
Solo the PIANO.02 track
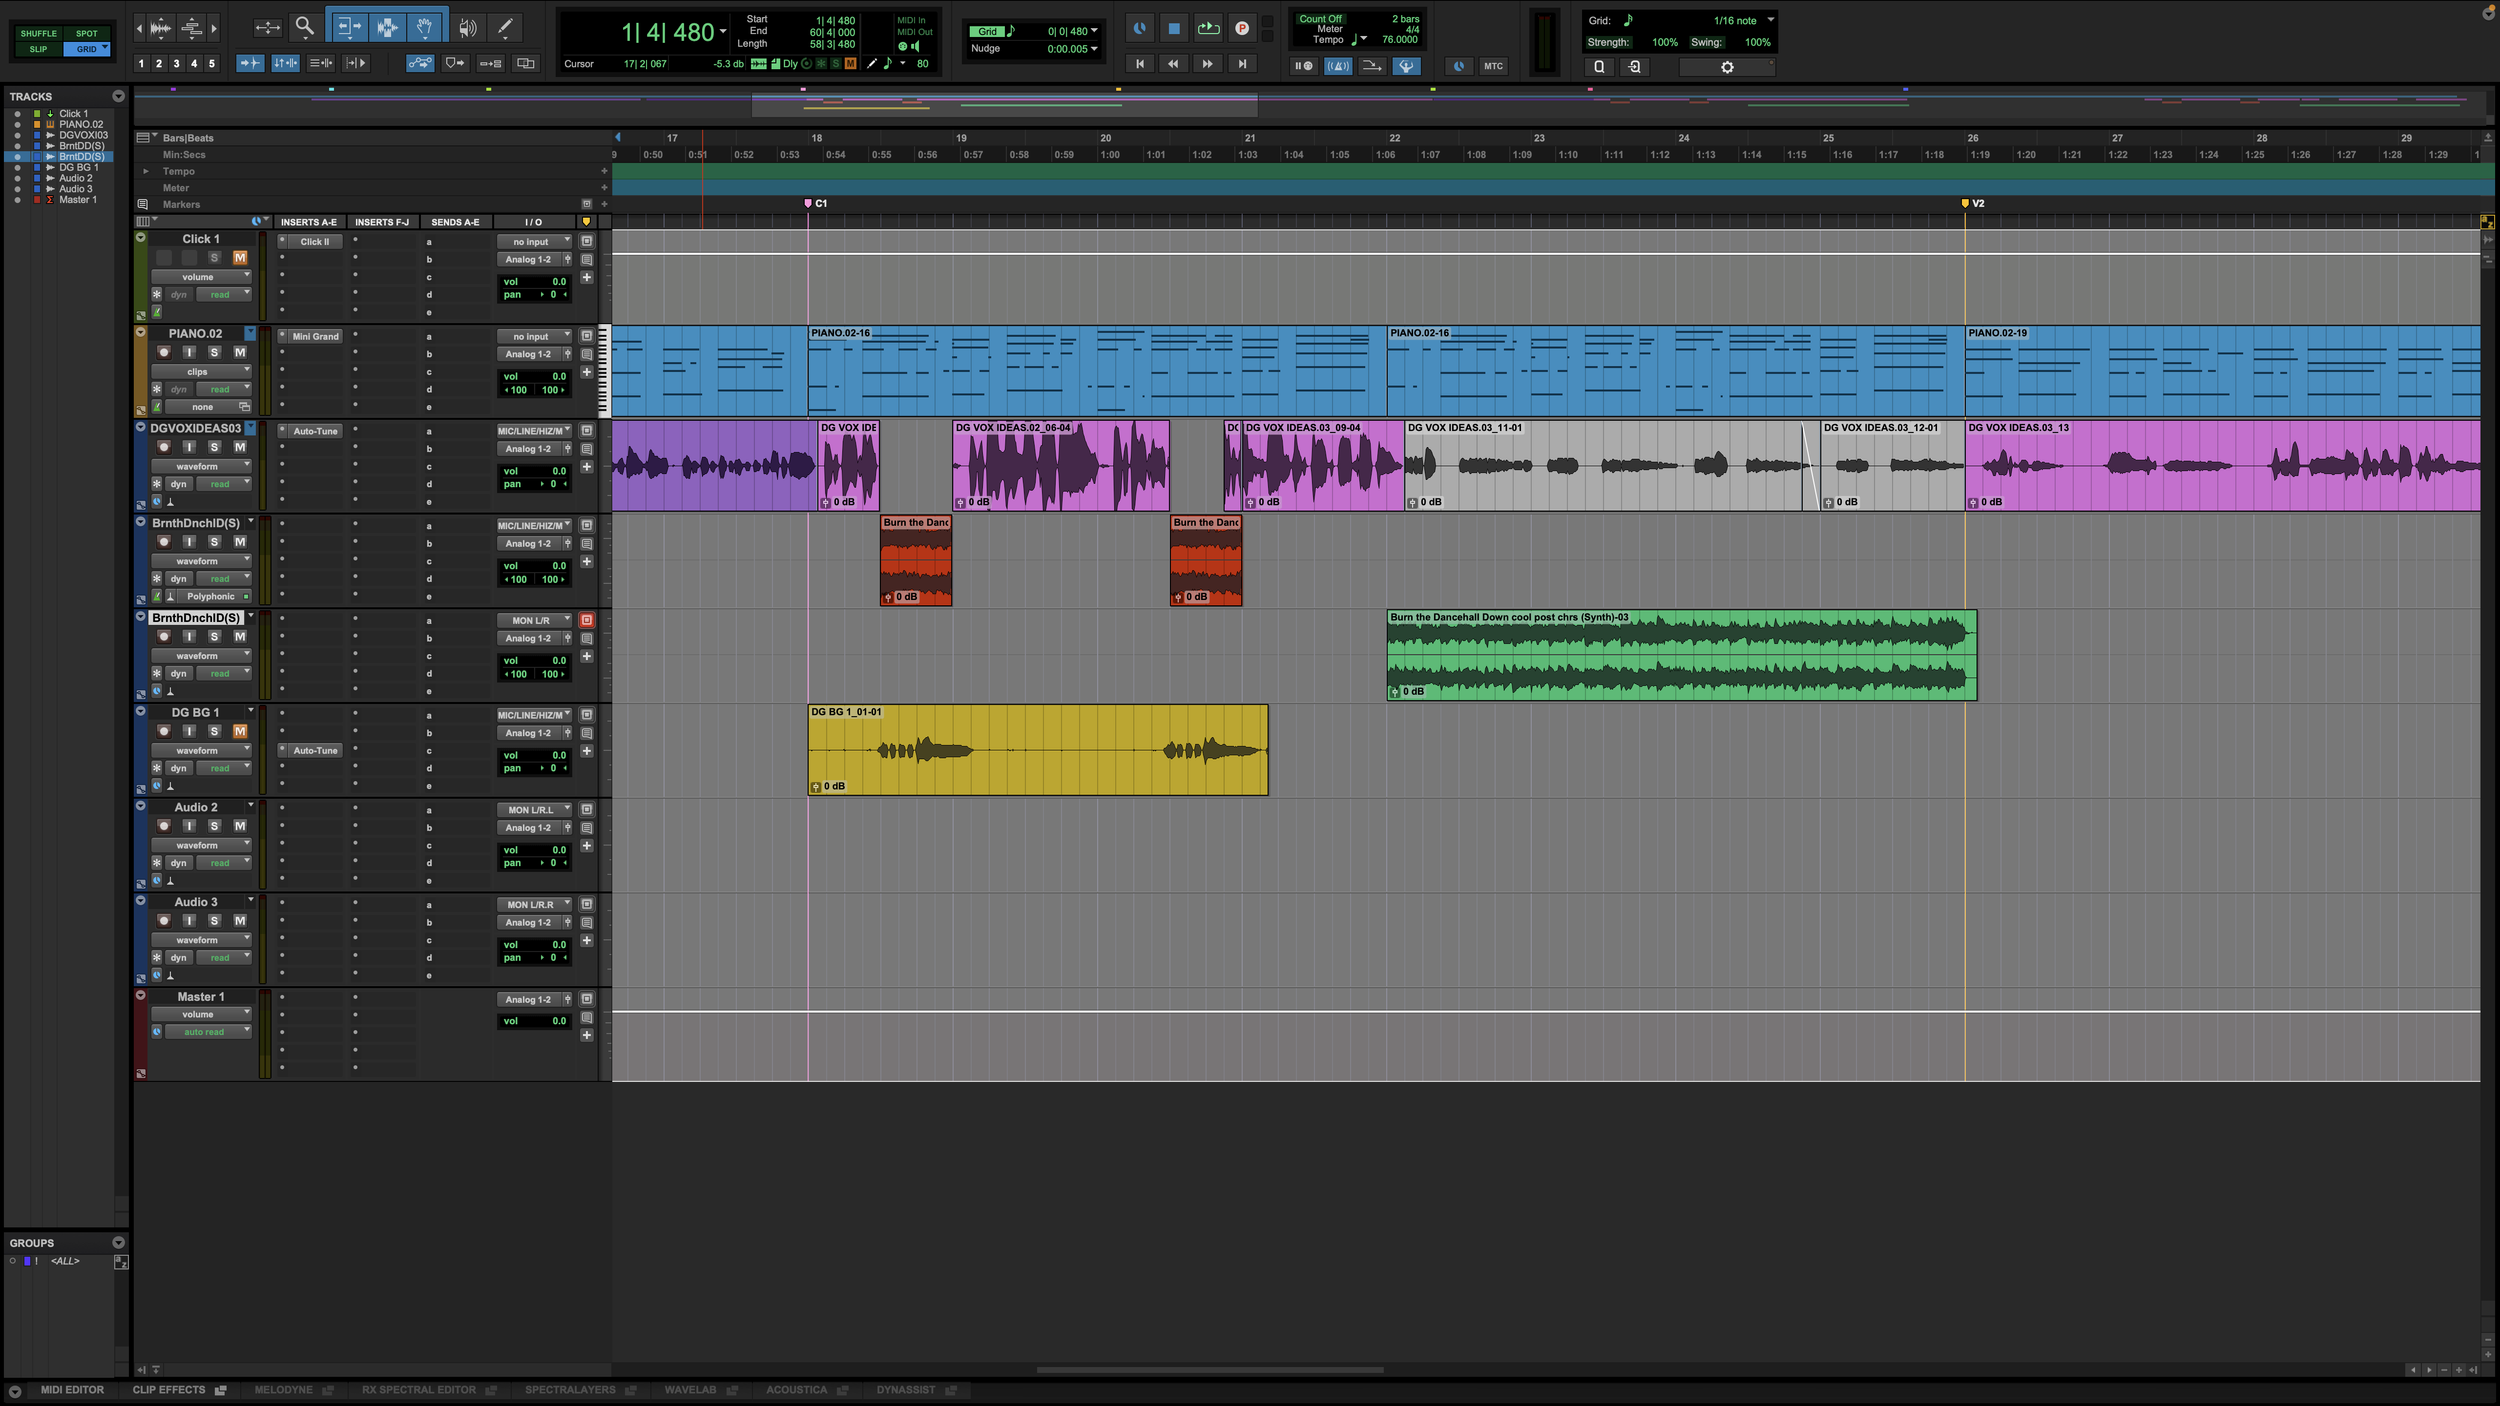pos(214,353)
